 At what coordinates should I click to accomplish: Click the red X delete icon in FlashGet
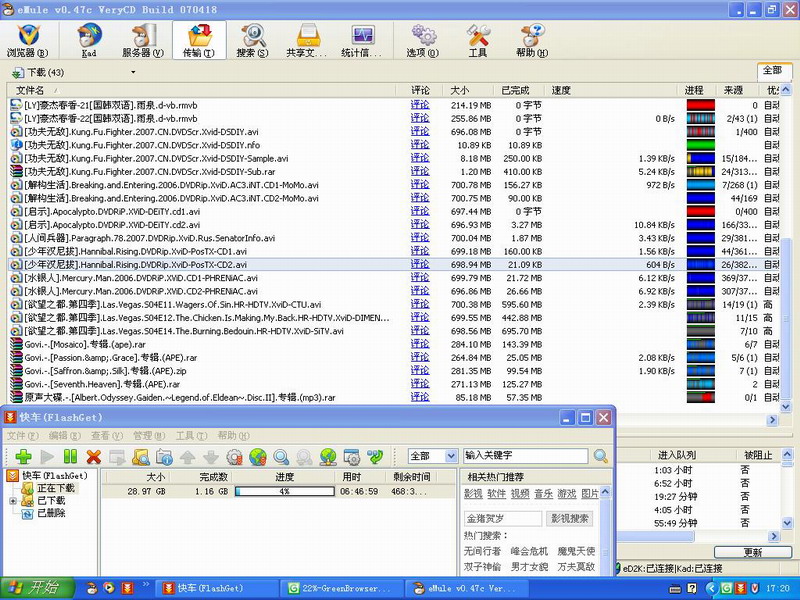pyautogui.click(x=93, y=456)
